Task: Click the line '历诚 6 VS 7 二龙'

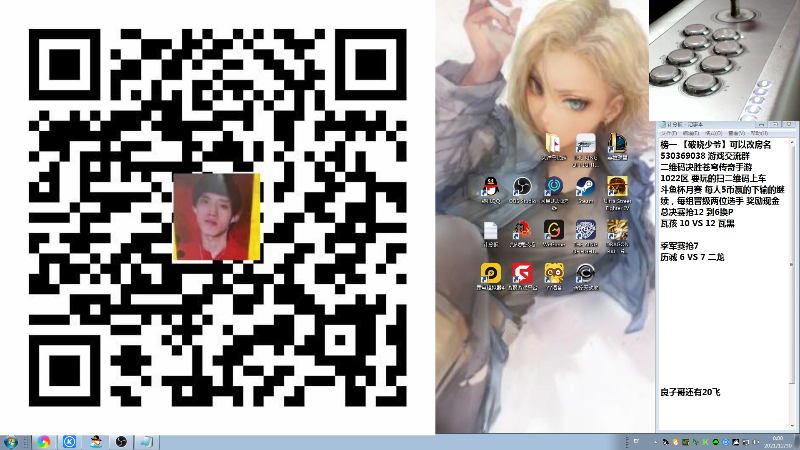Action: tap(692, 257)
